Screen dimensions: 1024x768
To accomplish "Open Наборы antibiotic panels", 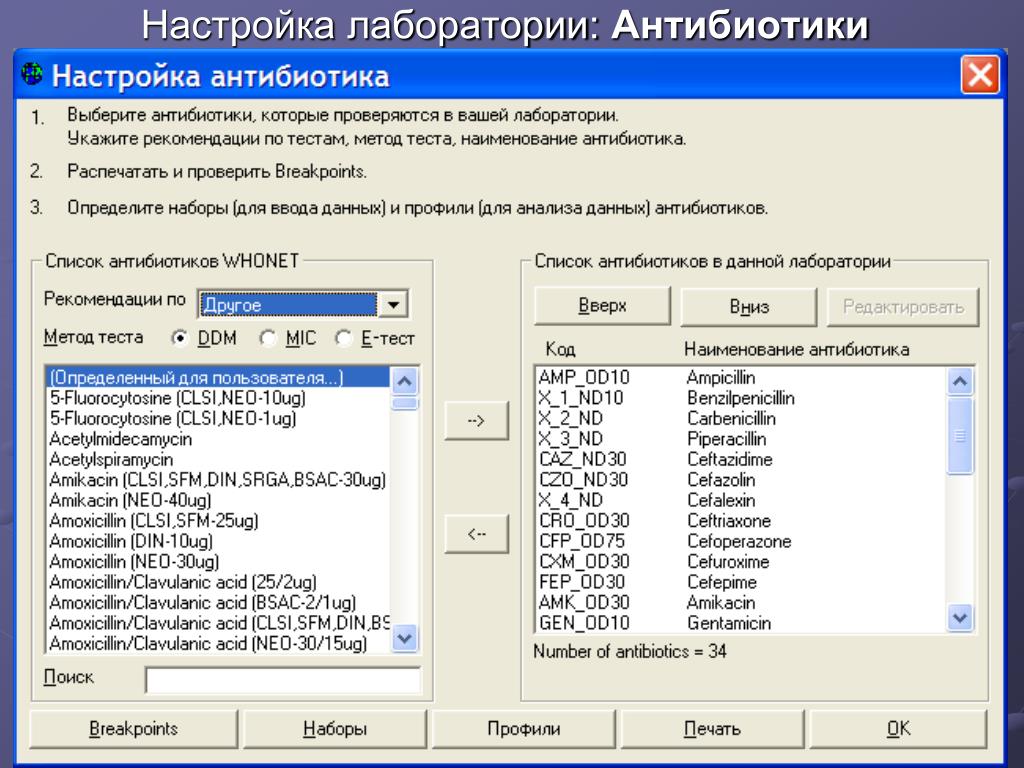I will tap(334, 729).
